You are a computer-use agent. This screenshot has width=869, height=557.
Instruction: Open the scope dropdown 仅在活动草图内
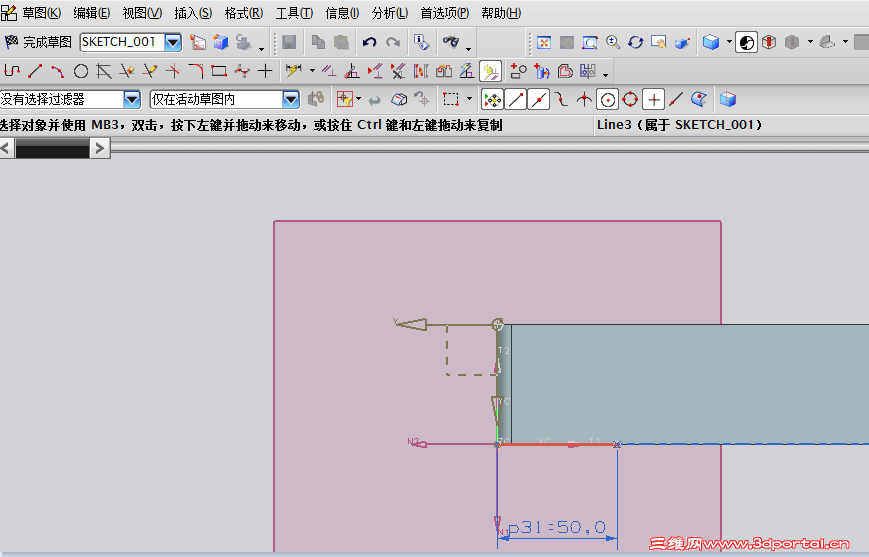pos(291,99)
